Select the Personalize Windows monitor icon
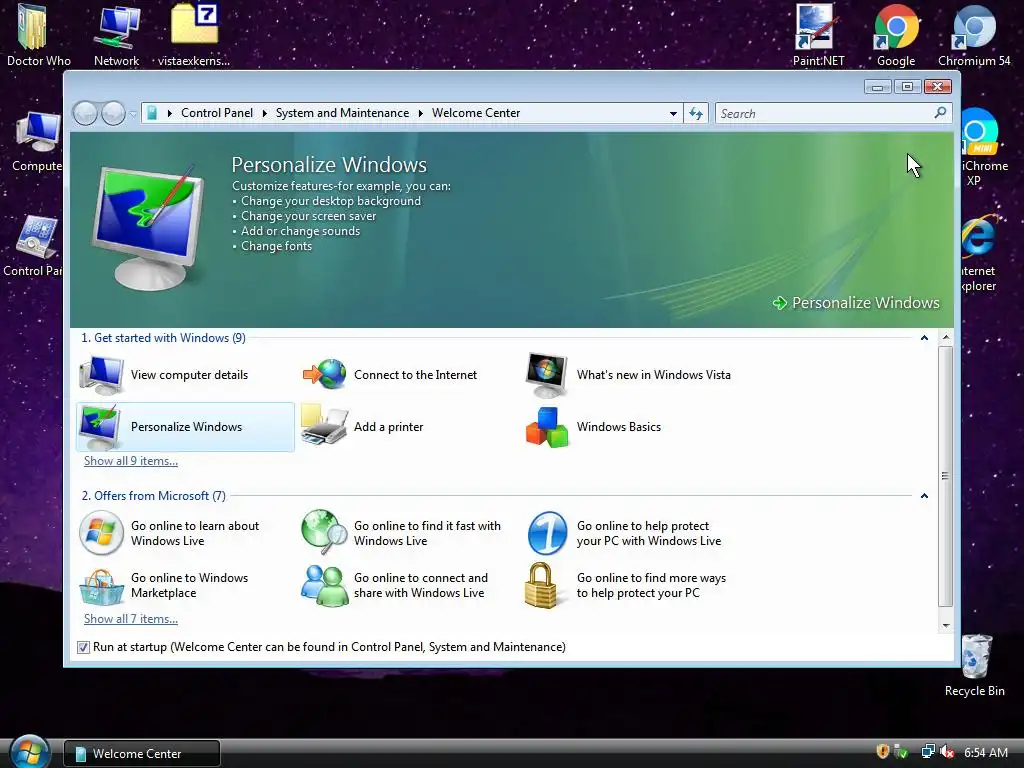Image resolution: width=1024 pixels, height=768 pixels. tap(99, 427)
